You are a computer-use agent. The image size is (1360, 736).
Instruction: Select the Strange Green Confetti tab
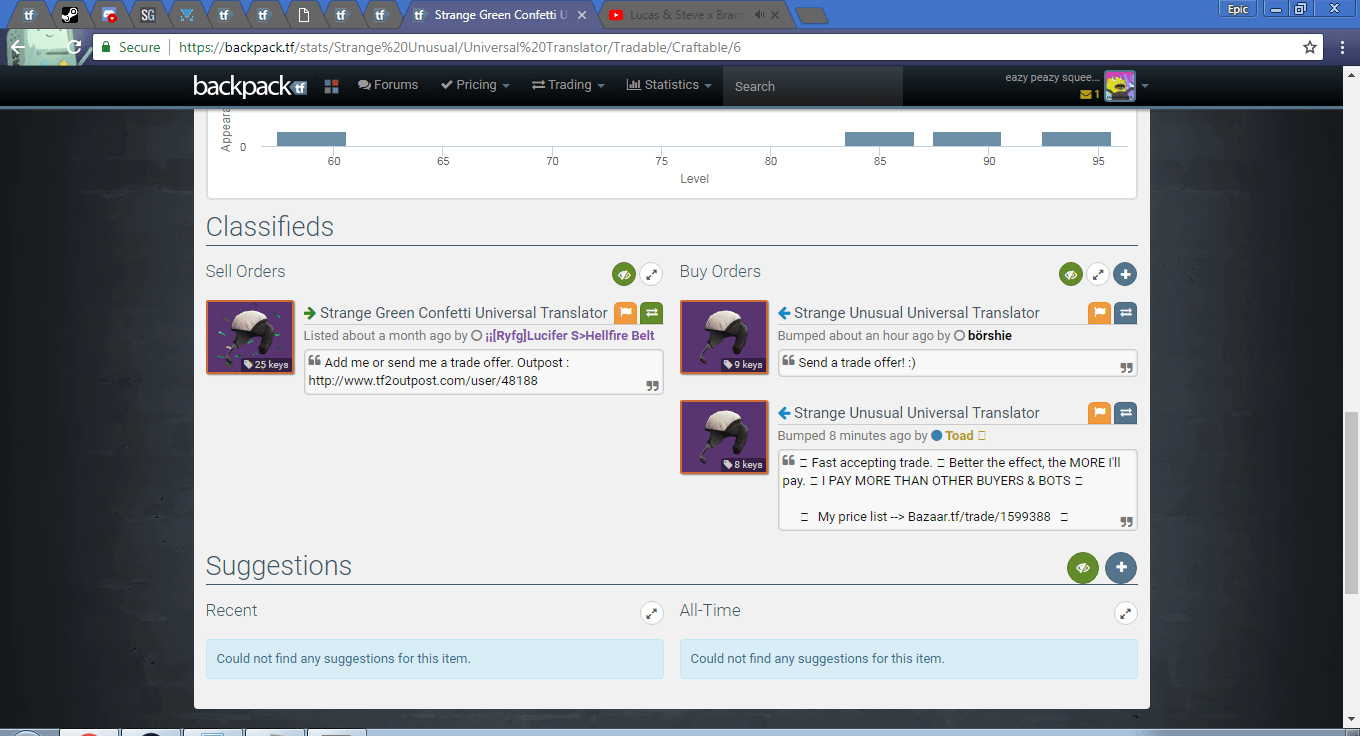tap(500, 15)
